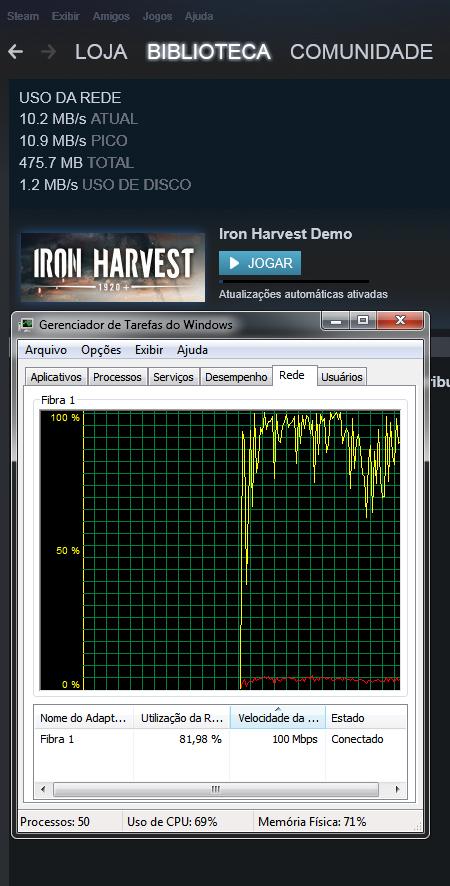450x886 pixels.
Task: Click the adapter list horizontal scrollbar thumb
Action: pyautogui.click(x=215, y=789)
